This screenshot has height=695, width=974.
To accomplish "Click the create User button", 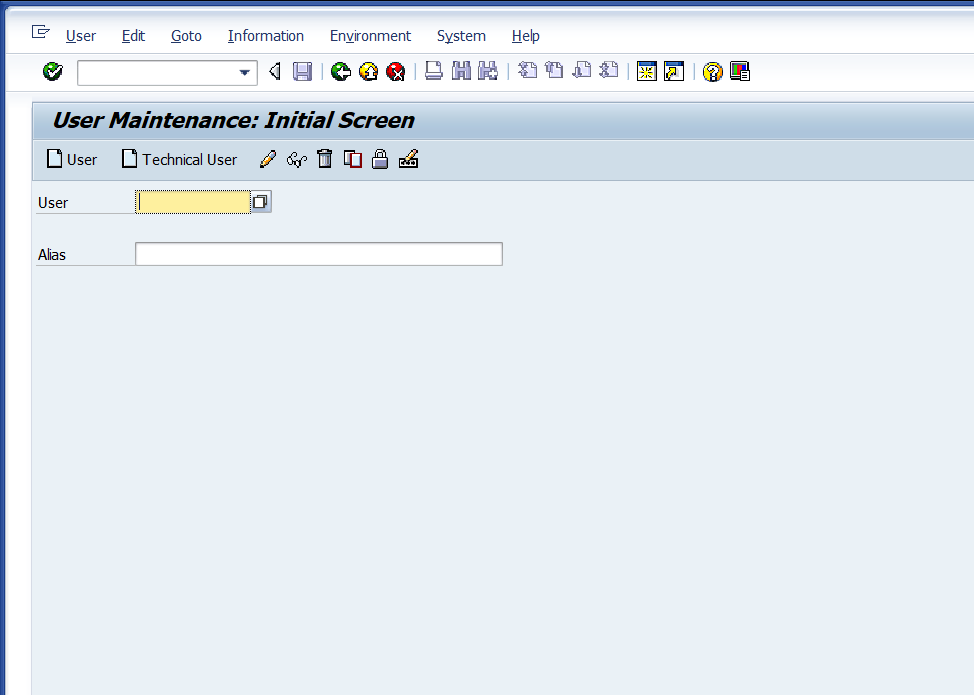I will (x=72, y=160).
